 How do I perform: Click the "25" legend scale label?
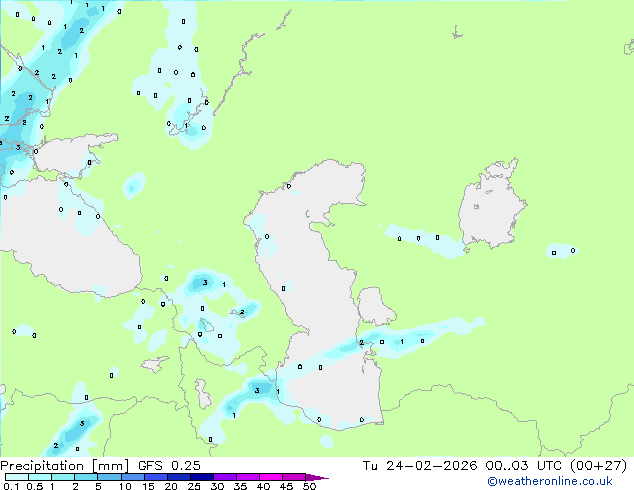[x=194, y=486]
